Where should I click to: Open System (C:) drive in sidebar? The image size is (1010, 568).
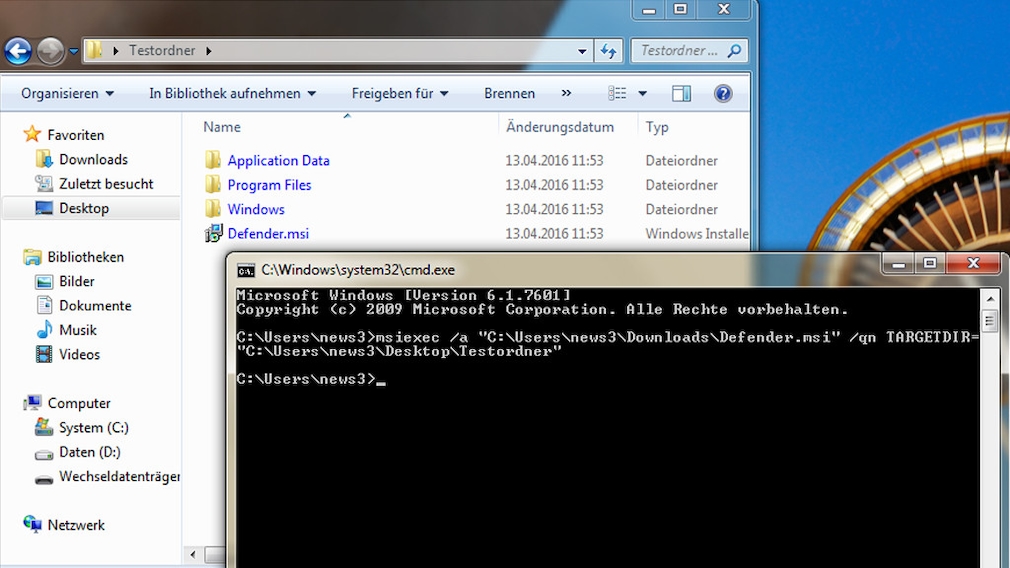tap(93, 427)
